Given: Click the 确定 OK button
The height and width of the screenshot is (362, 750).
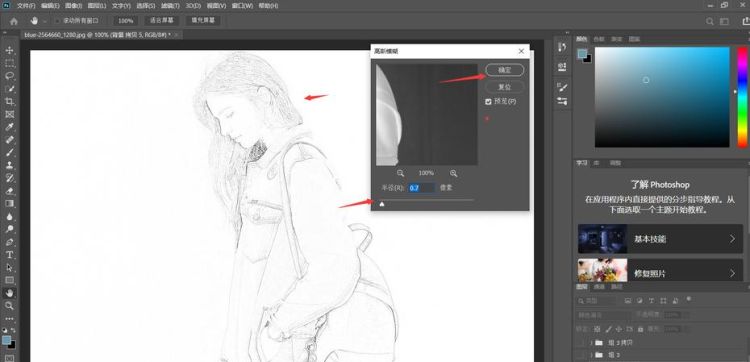Looking at the screenshot, I should pos(505,70).
